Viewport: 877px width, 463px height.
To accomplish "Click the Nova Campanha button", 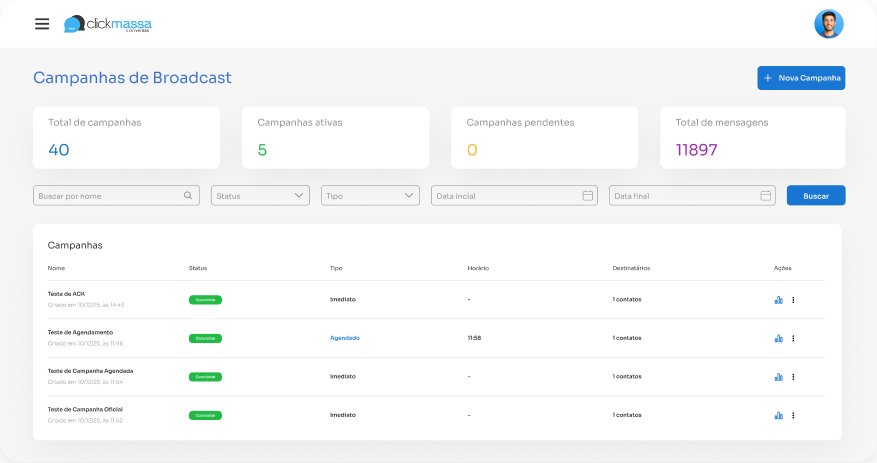I will pos(800,78).
